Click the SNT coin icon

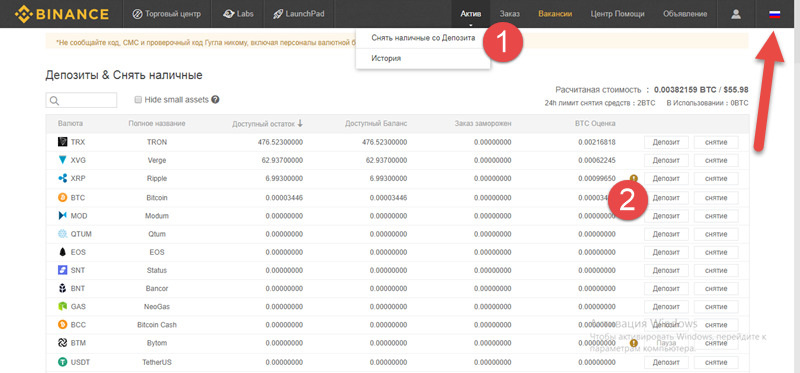(x=63, y=270)
